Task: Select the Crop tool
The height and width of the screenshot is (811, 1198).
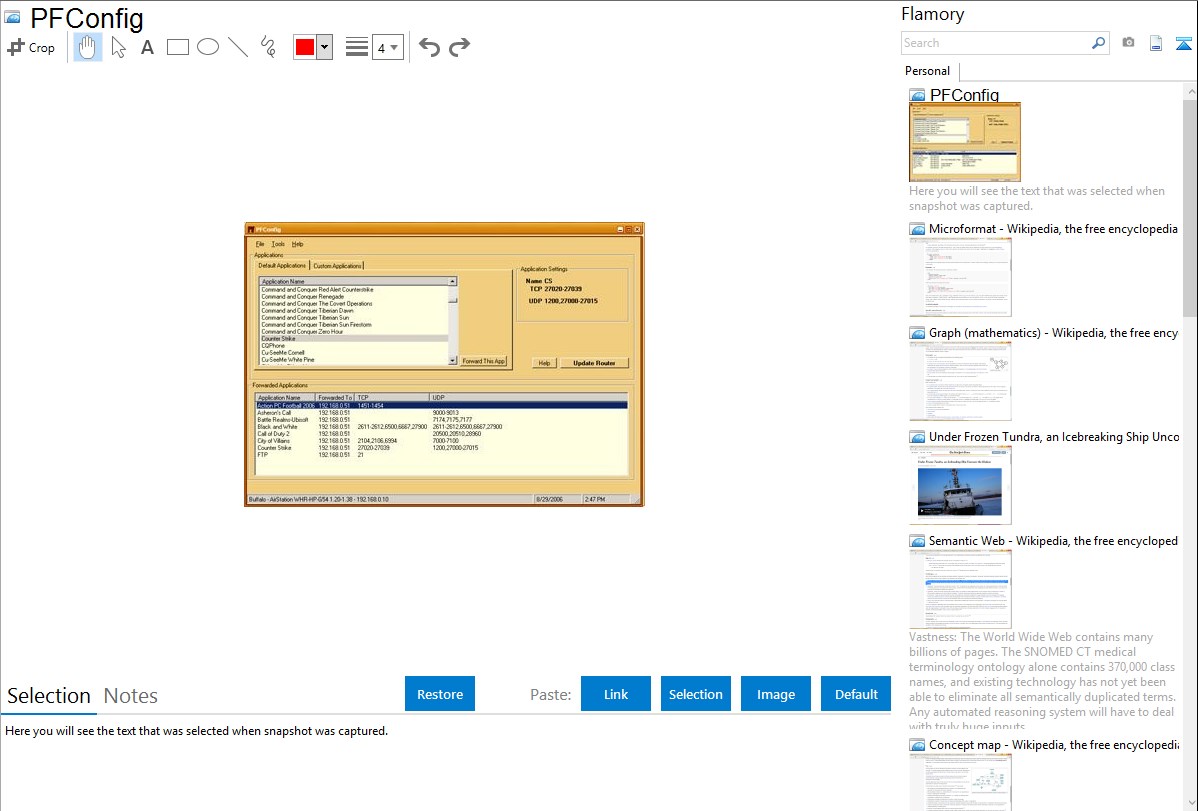Action: click(31, 47)
